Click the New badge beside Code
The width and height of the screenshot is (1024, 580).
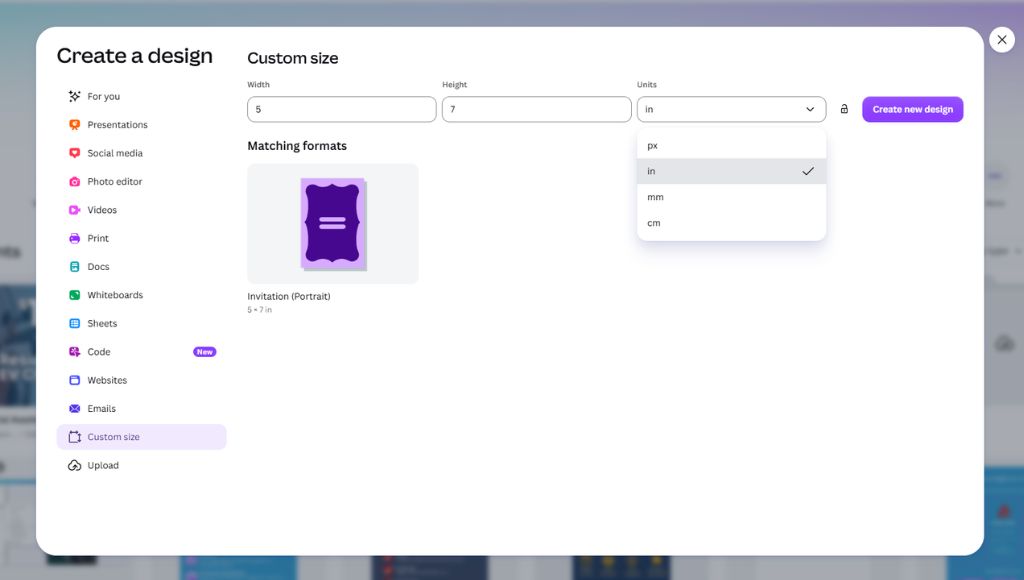[x=204, y=352]
